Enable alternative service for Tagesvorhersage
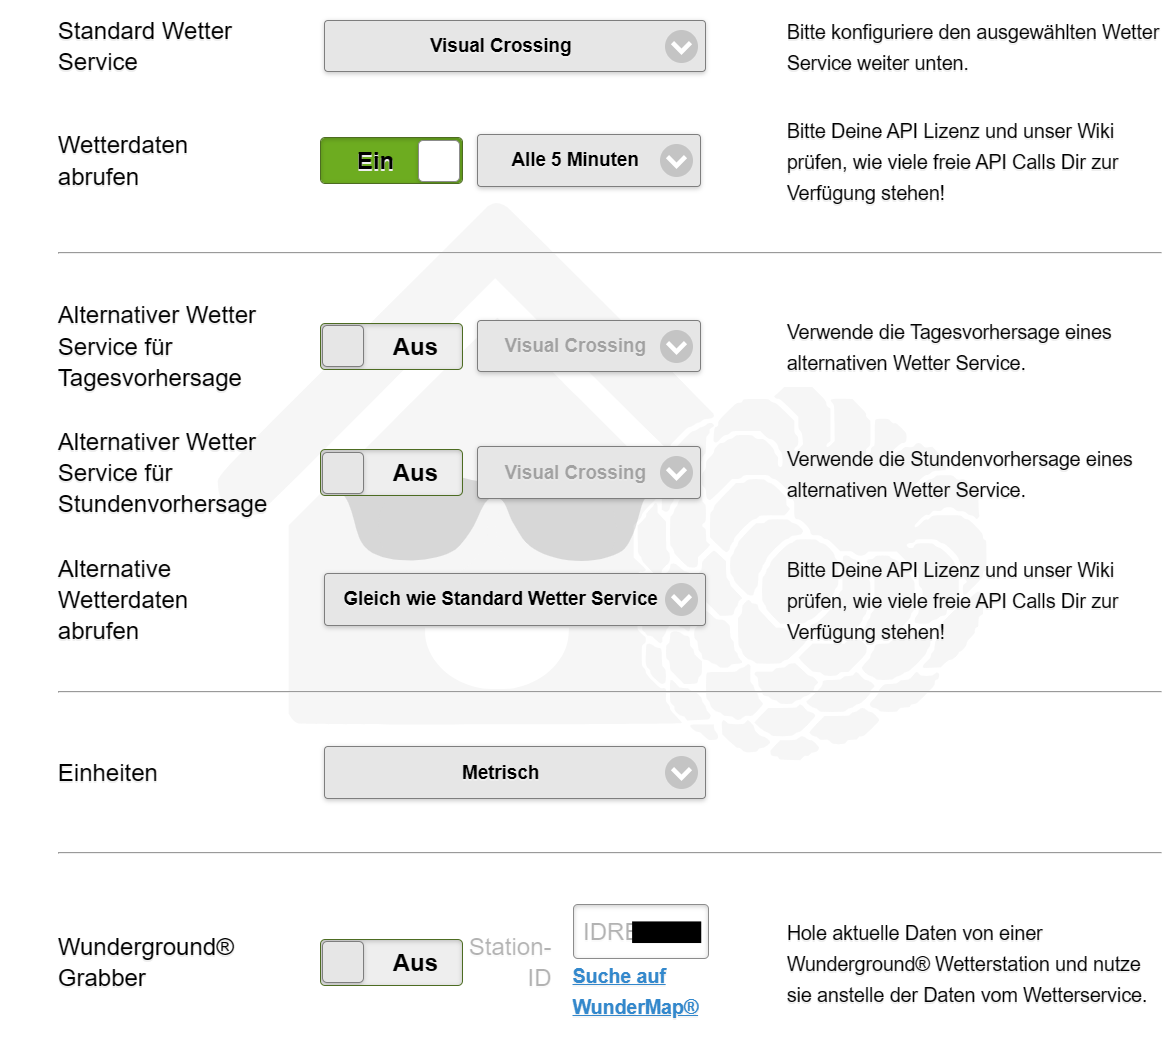Screen dimensions: 1173x1057 [x=391, y=346]
